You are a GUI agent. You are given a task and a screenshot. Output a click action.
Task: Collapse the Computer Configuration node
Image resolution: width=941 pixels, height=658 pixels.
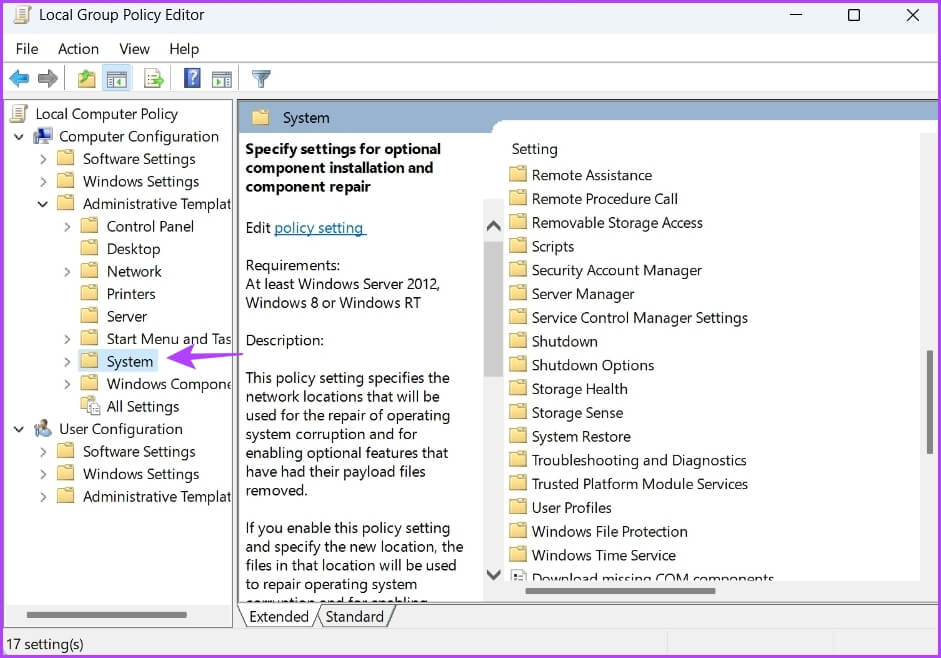click(x=19, y=137)
